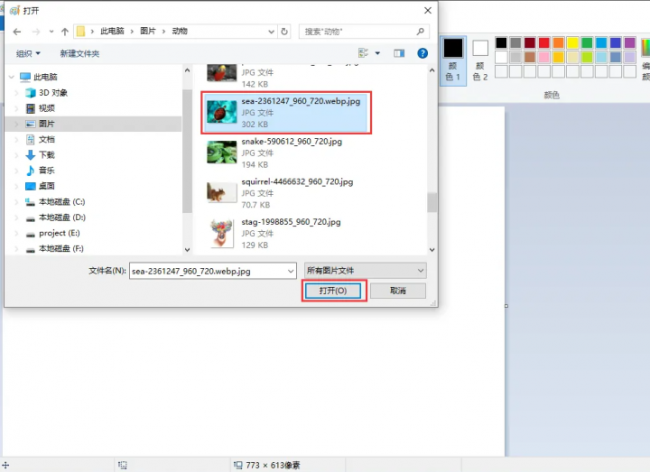Click 图片 in the address breadcrumb
The height and width of the screenshot is (472, 650).
pos(148,31)
